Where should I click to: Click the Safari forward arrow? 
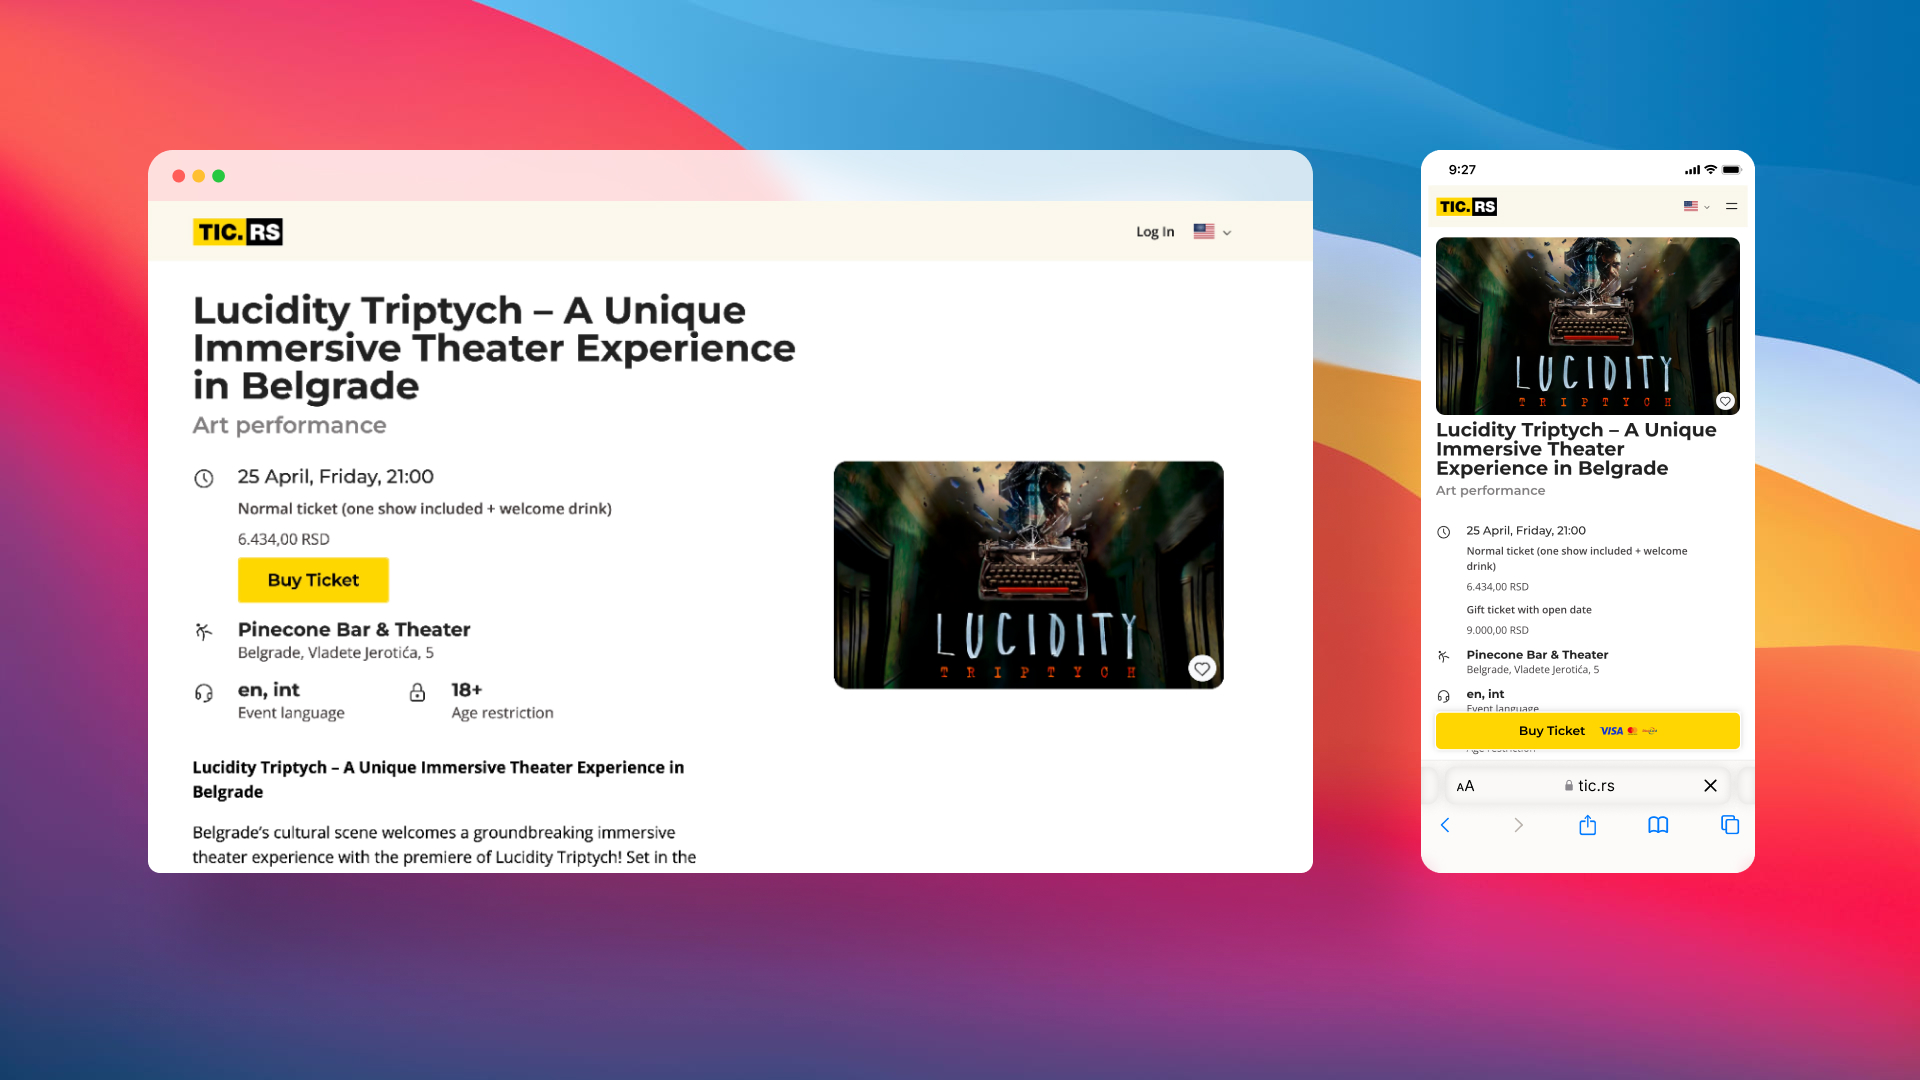(x=1518, y=825)
